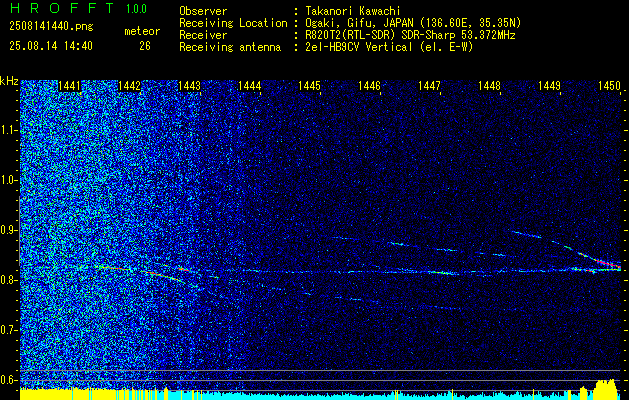Click the Observer field label
The image size is (629, 400).
(203, 11)
